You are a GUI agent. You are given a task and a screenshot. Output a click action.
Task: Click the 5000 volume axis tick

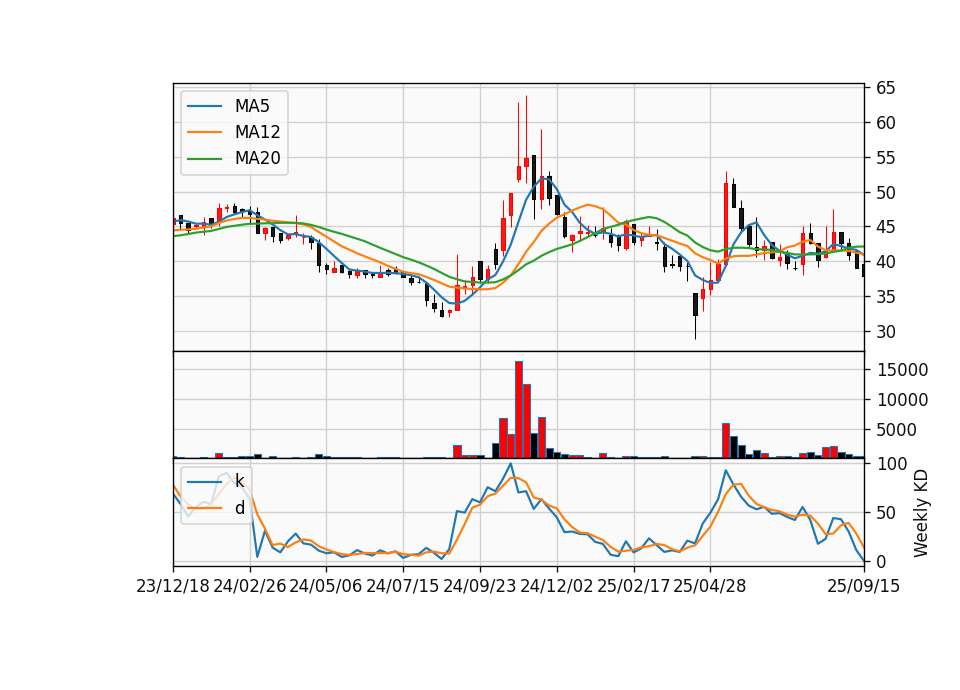click(x=896, y=430)
